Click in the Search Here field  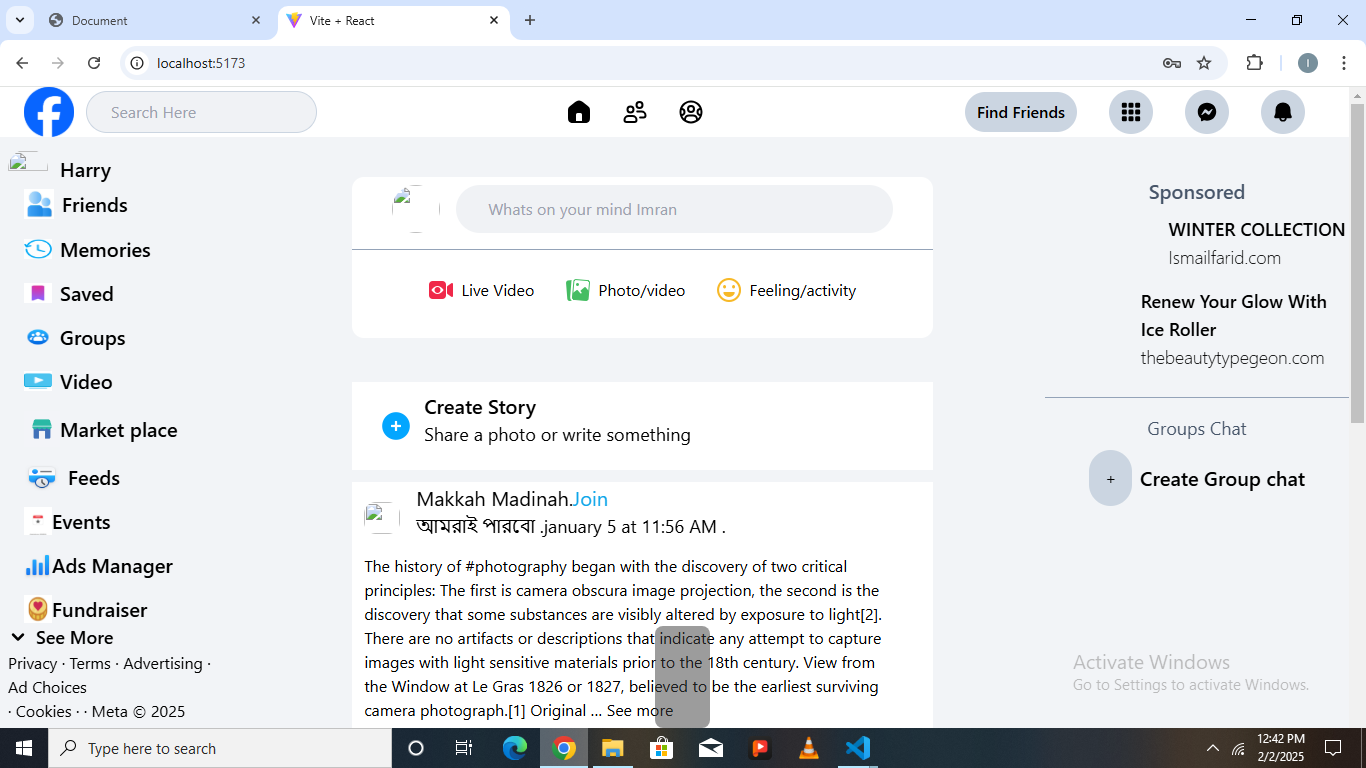pos(201,112)
